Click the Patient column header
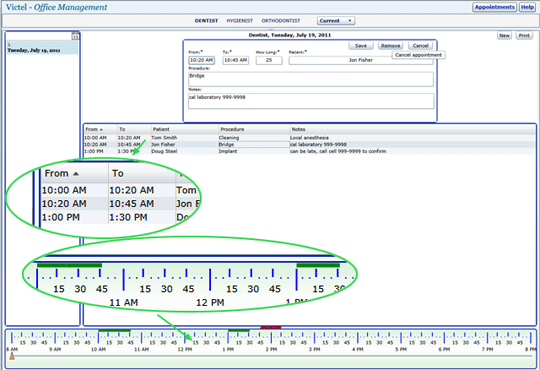 point(185,129)
